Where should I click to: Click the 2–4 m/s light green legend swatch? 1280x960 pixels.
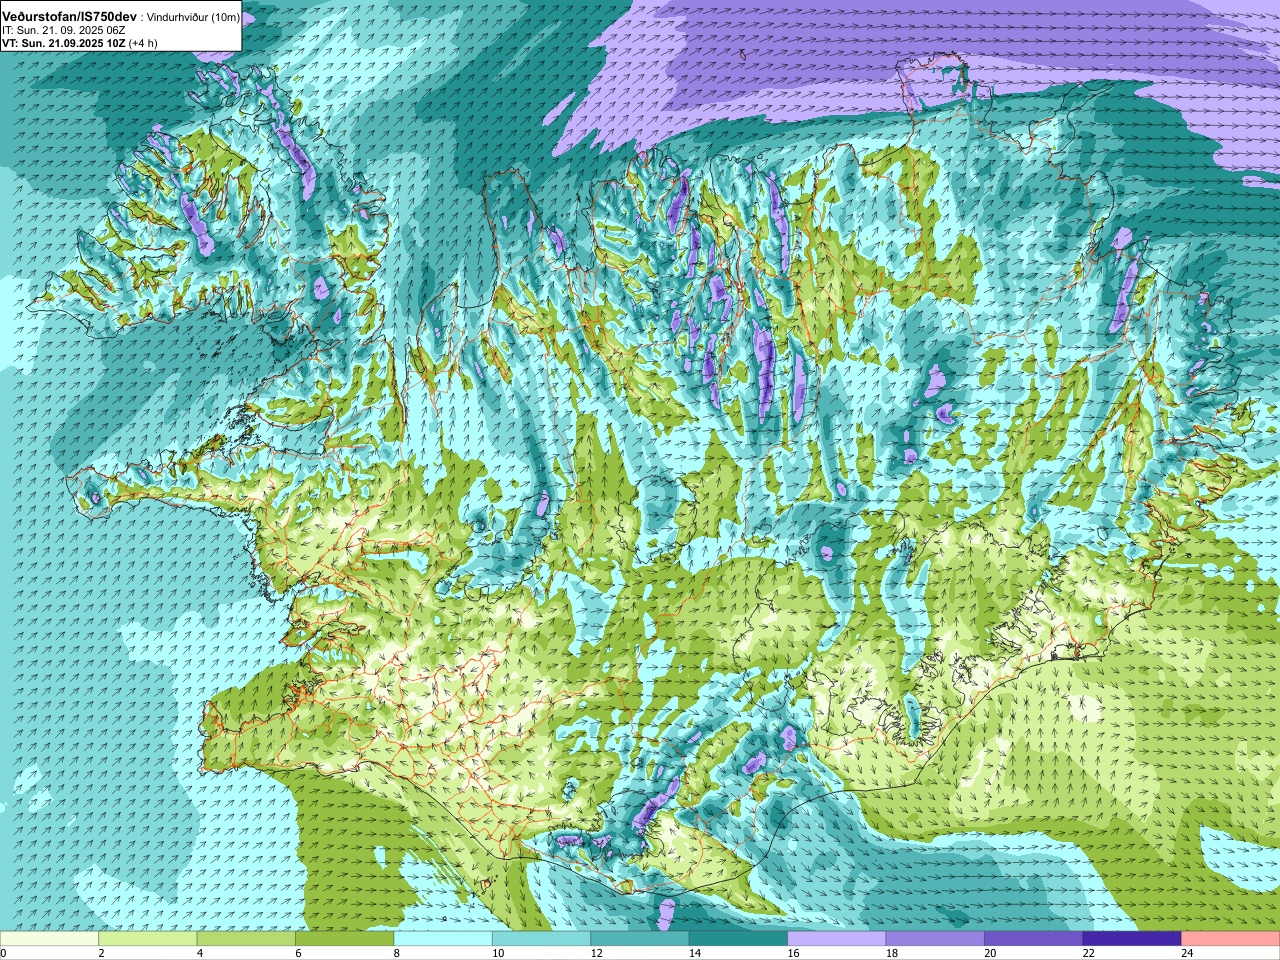147,939
